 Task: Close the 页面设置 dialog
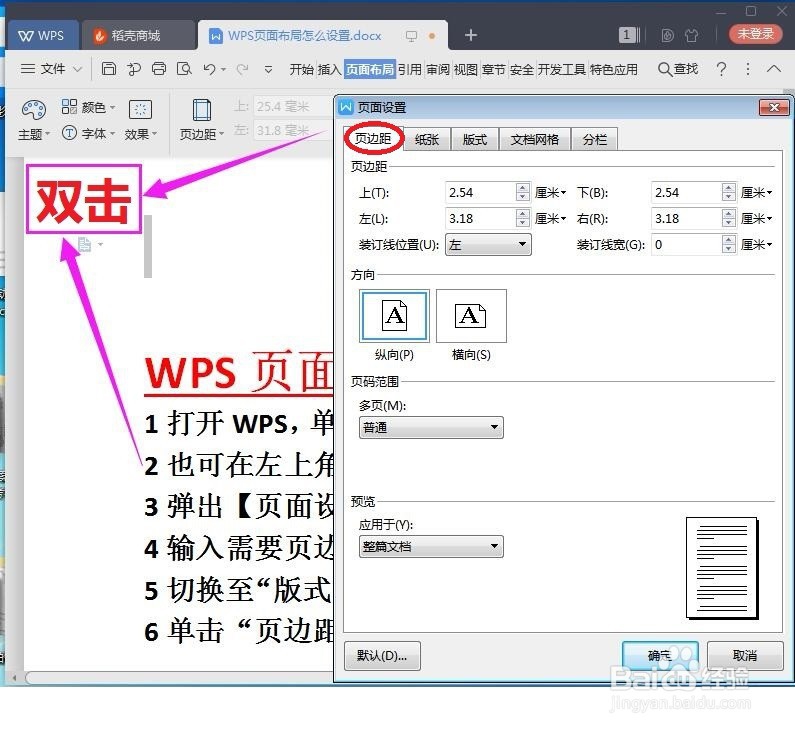click(x=774, y=107)
